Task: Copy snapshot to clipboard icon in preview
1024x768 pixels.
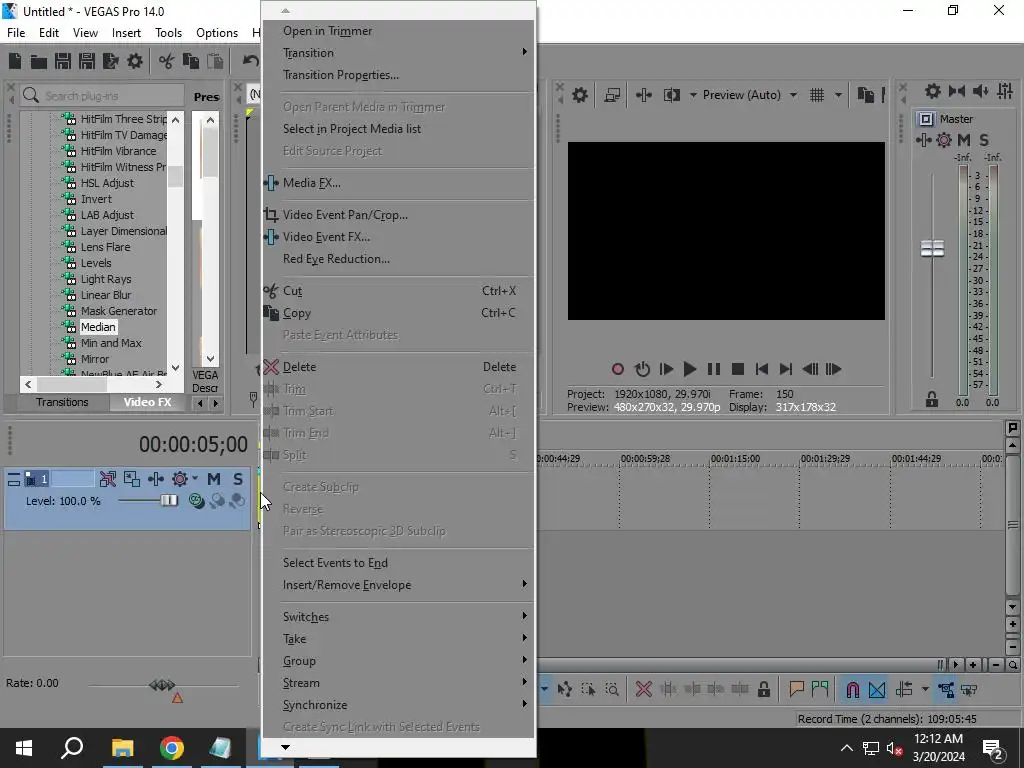Action: [x=865, y=95]
